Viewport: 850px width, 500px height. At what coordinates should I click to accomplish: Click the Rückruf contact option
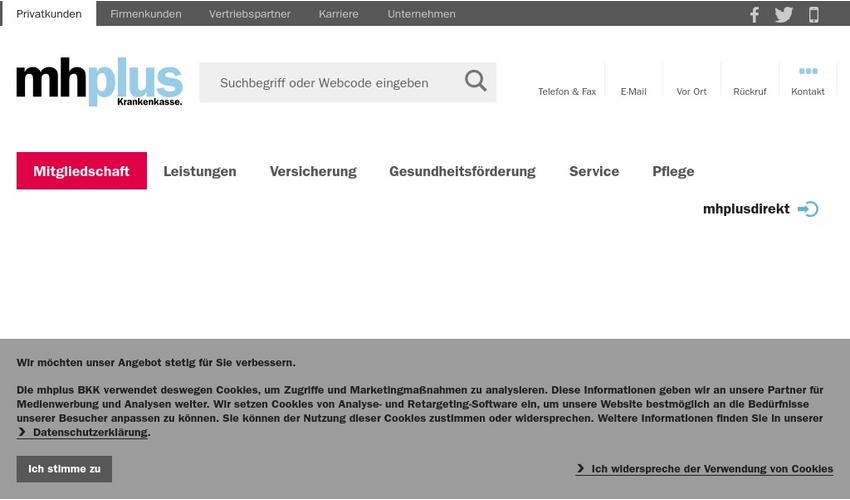pyautogui.click(x=749, y=91)
